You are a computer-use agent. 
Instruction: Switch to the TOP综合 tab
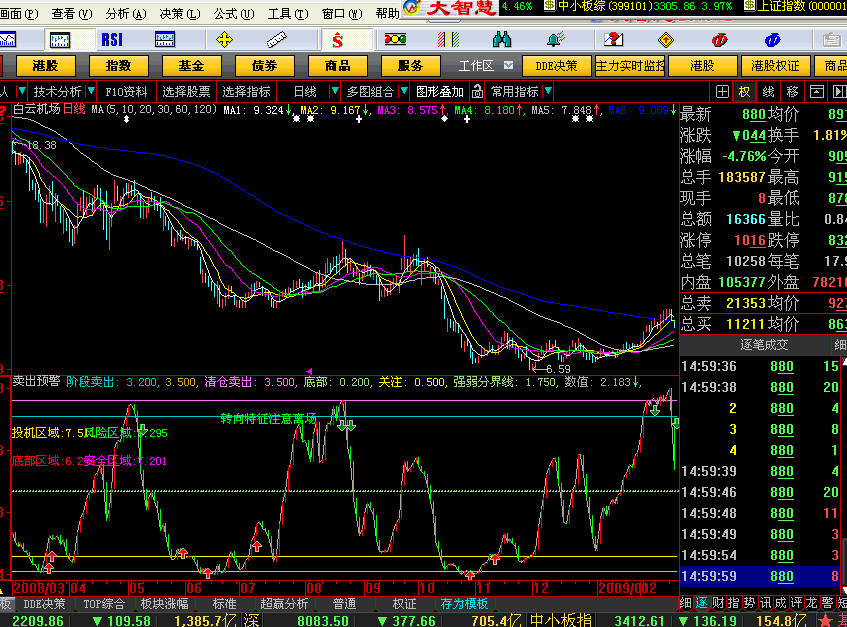point(104,604)
